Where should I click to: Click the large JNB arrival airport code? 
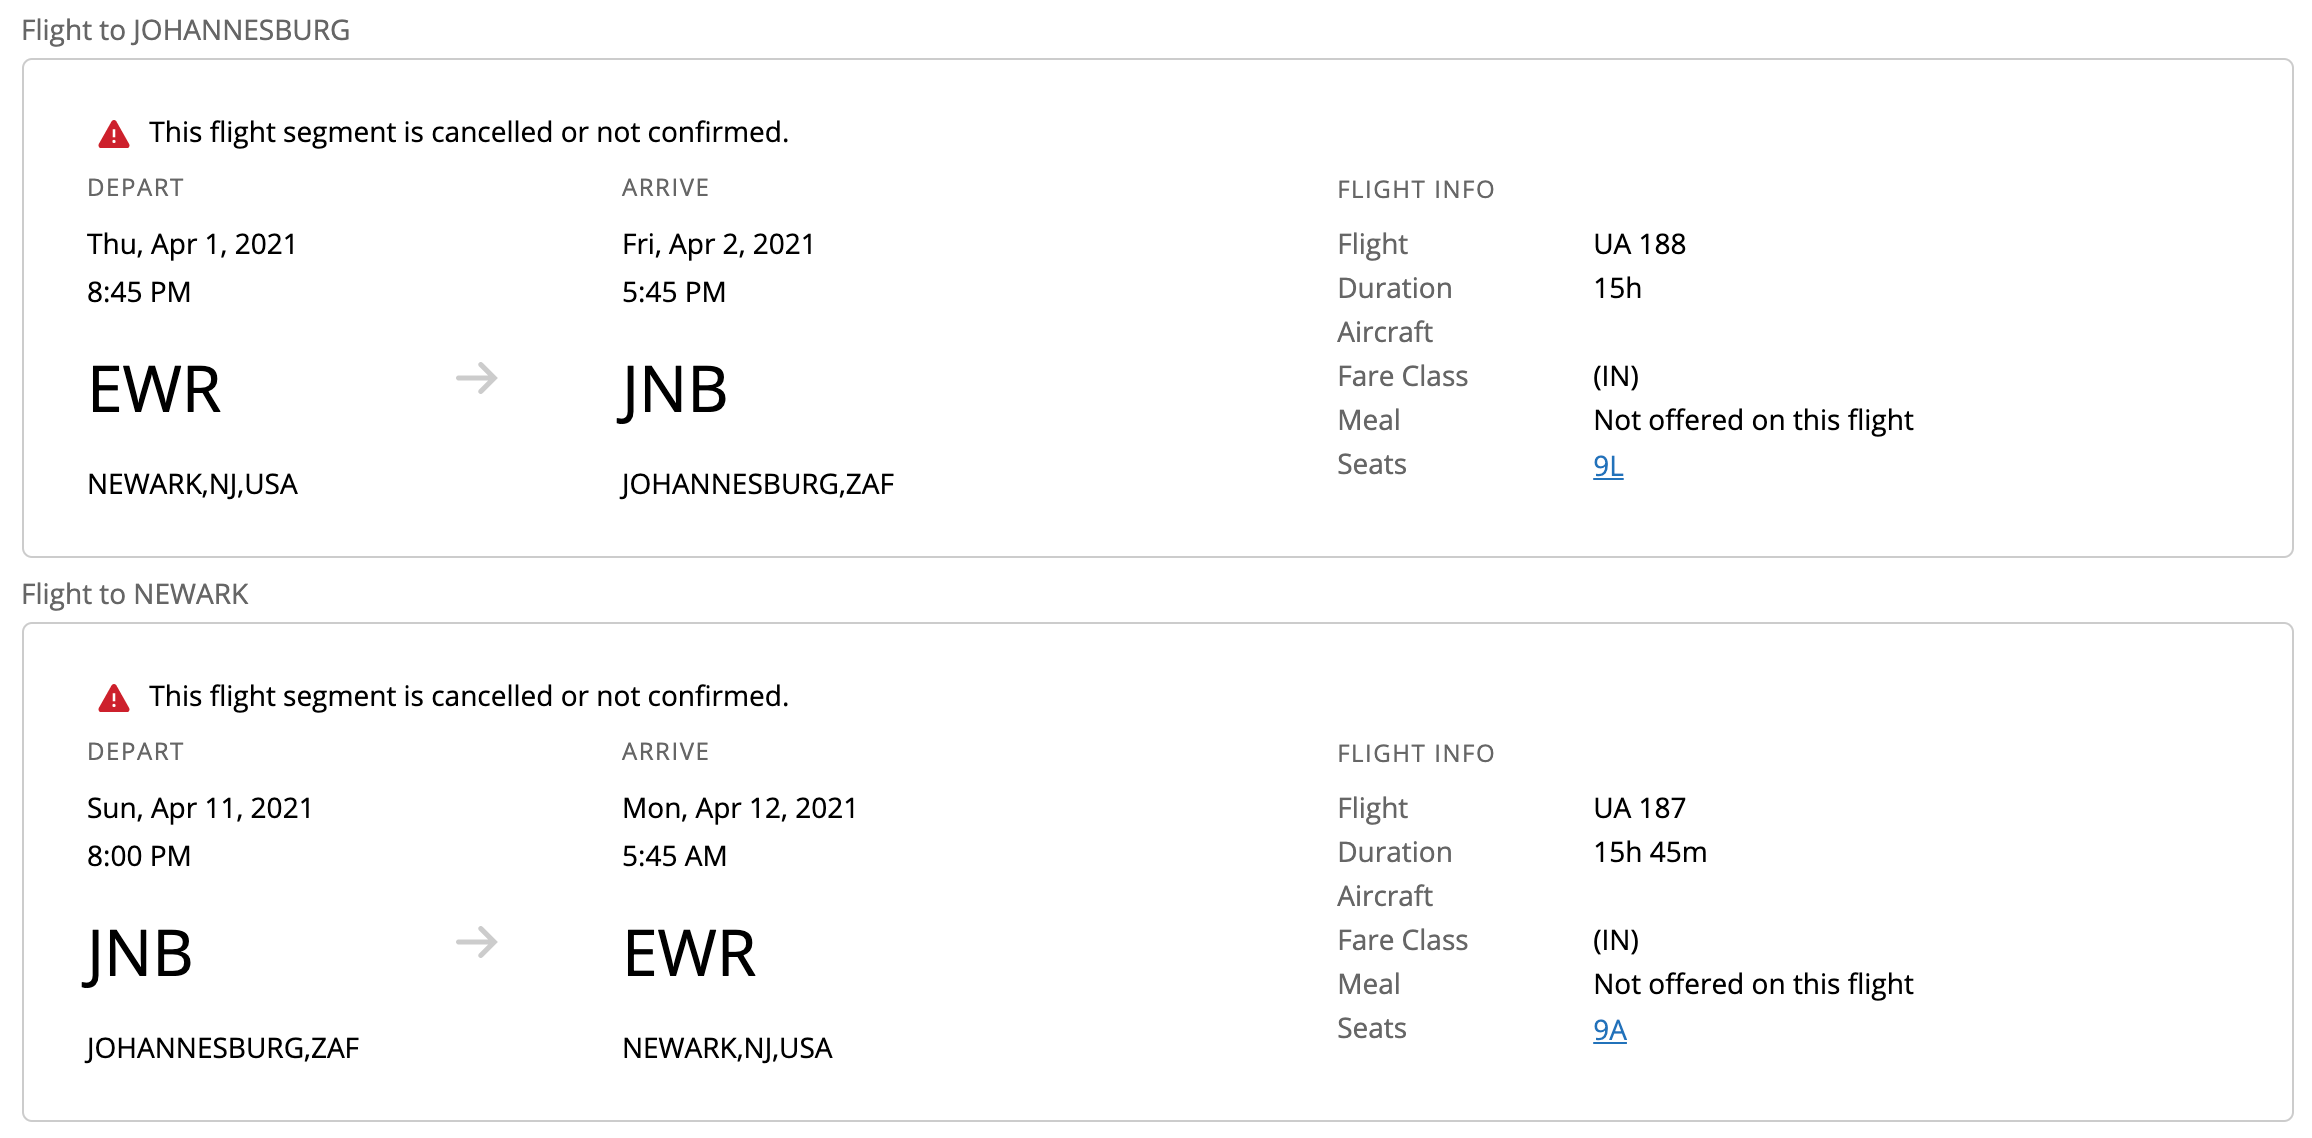(x=674, y=390)
